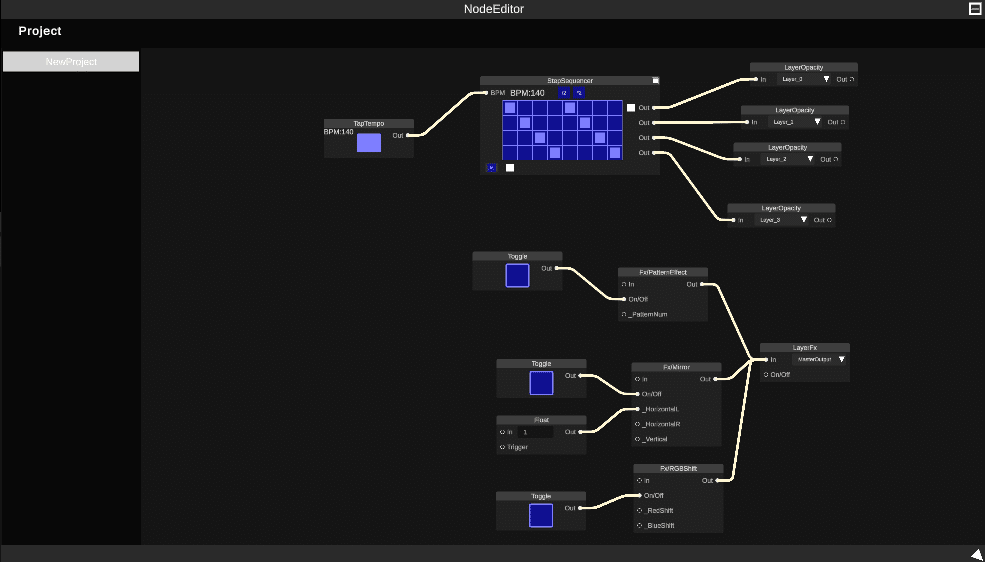Click the white square in StepSequencer's title bar

(656, 80)
